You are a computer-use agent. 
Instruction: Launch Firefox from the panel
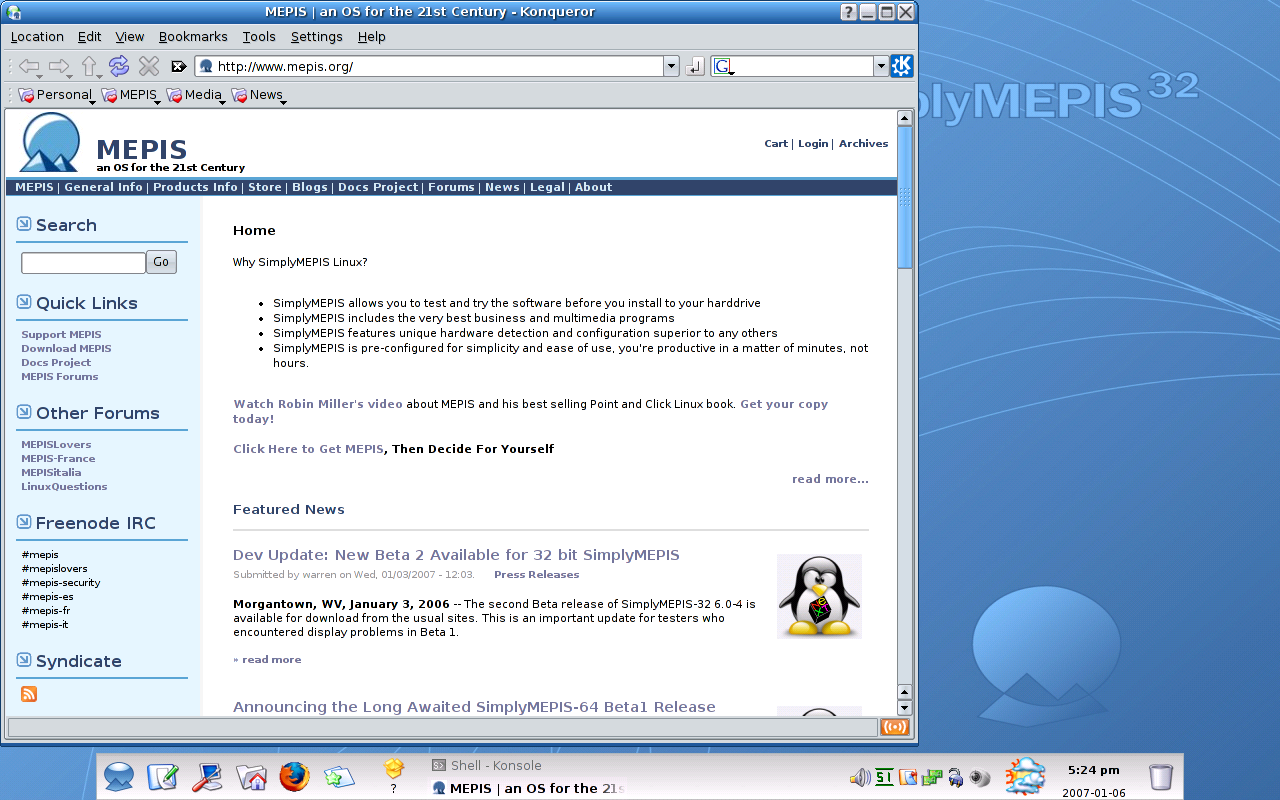click(x=294, y=777)
